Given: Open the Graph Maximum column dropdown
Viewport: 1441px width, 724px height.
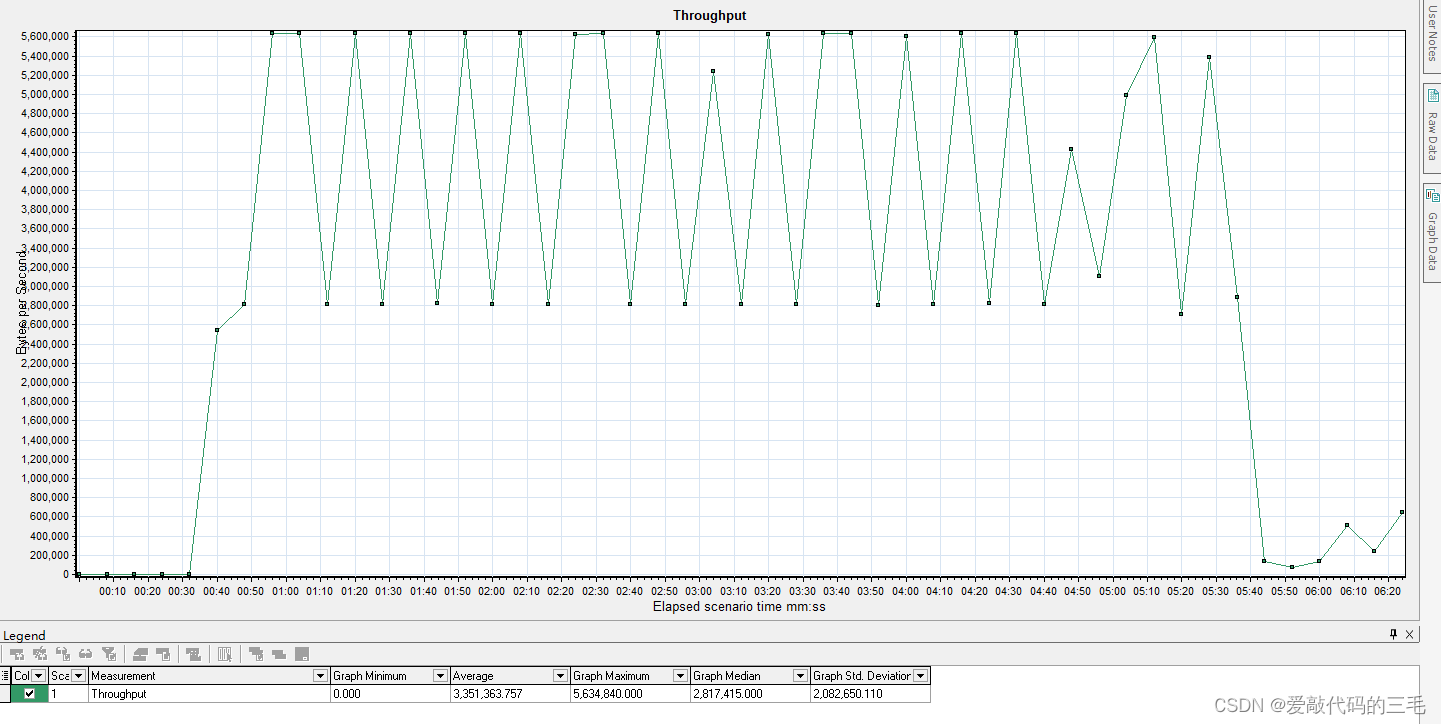Looking at the screenshot, I should 681,675.
